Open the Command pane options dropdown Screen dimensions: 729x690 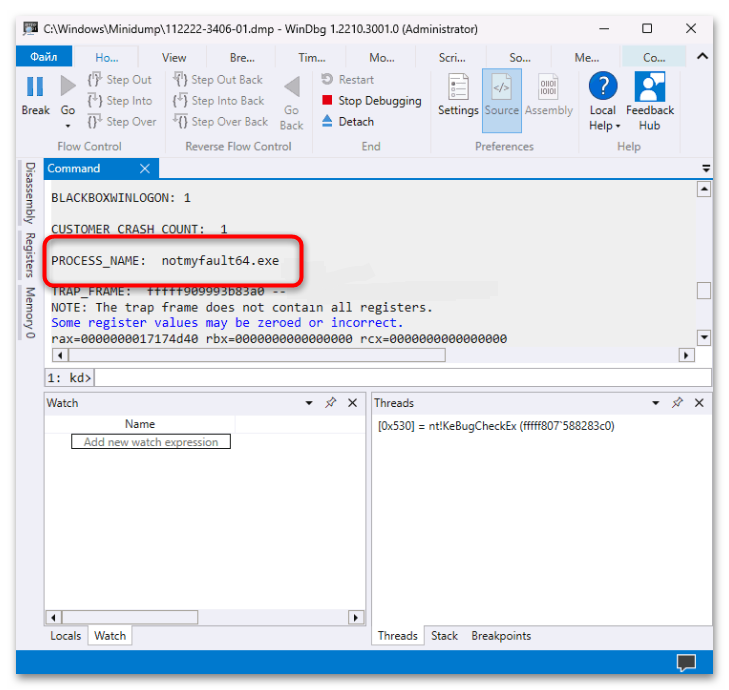coord(706,168)
